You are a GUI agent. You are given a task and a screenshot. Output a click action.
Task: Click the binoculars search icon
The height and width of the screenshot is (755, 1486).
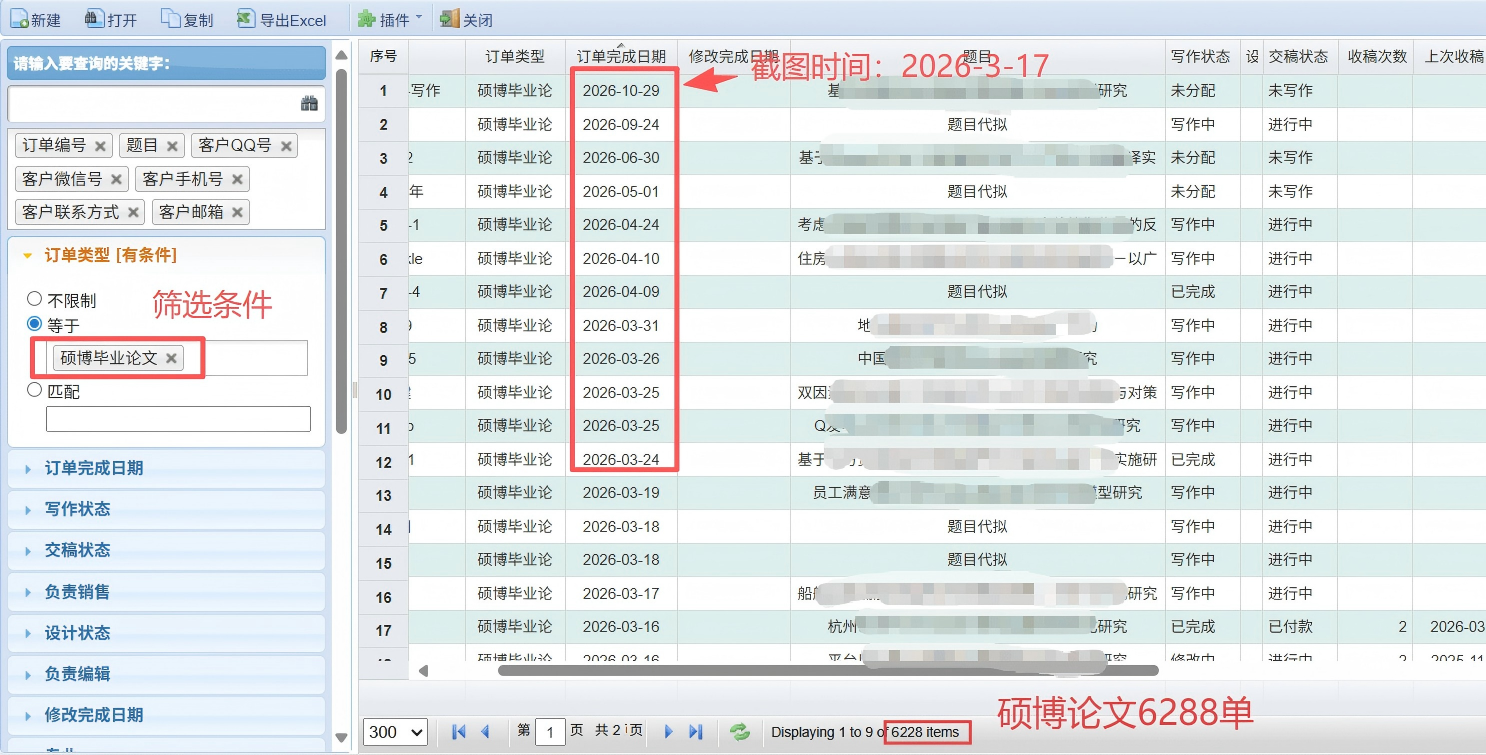(x=309, y=102)
